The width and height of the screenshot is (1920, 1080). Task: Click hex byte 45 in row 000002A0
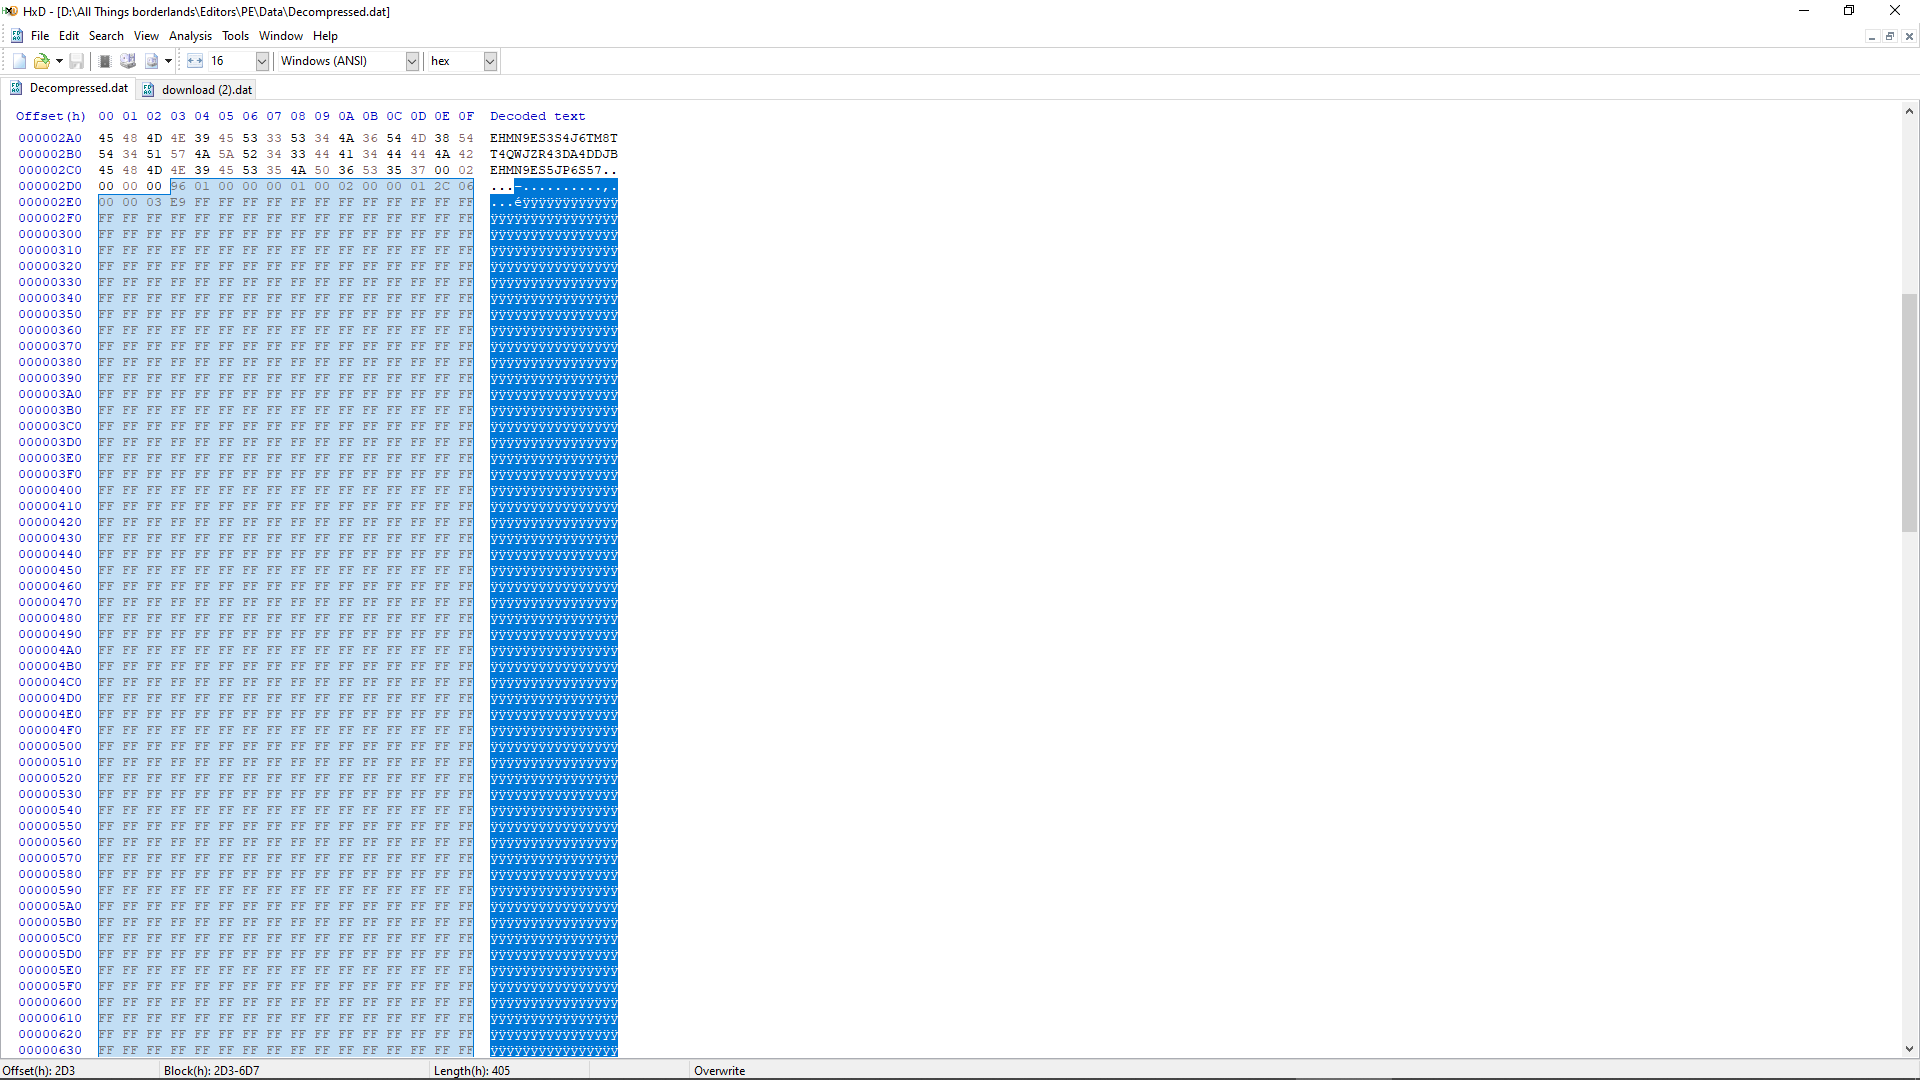coord(106,138)
